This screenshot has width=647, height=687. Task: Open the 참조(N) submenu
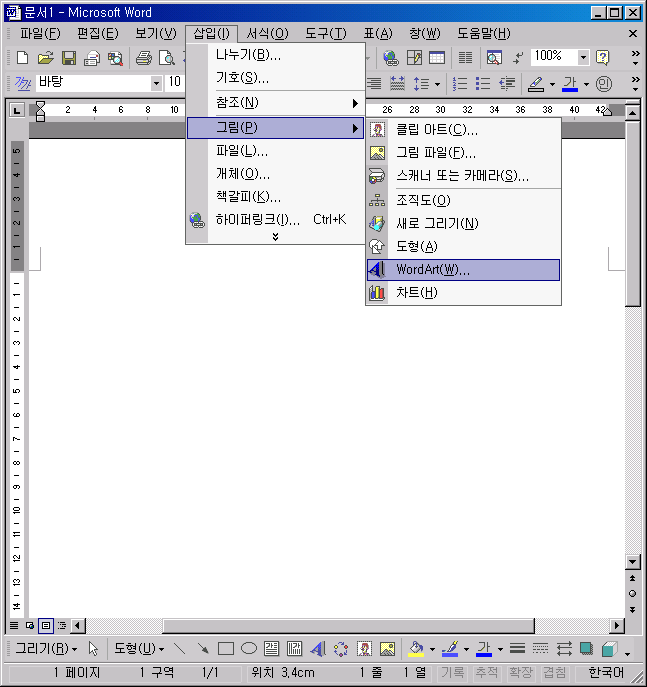tap(275, 103)
